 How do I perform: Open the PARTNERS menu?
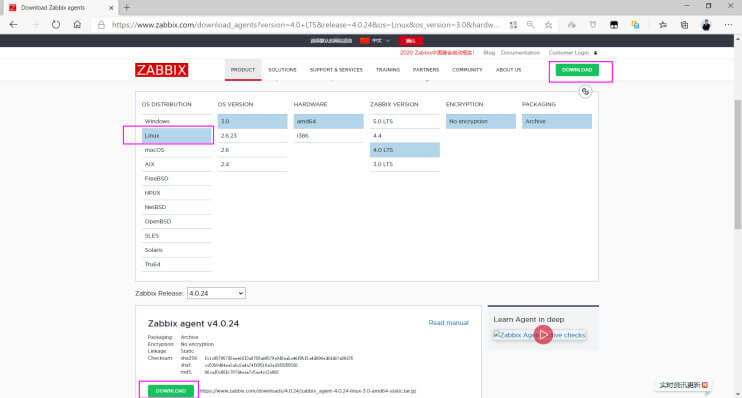[x=426, y=70]
